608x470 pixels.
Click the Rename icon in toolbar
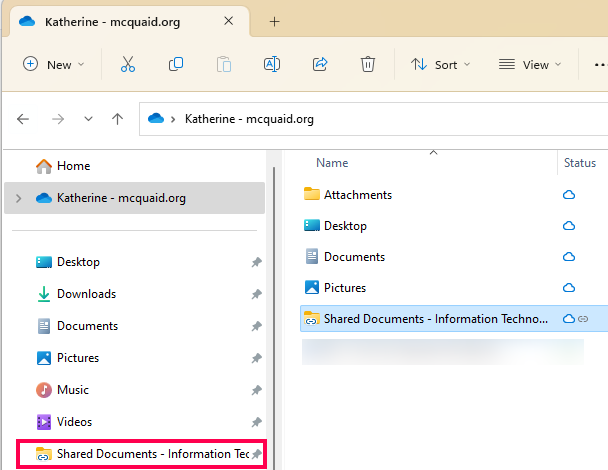pos(272,64)
